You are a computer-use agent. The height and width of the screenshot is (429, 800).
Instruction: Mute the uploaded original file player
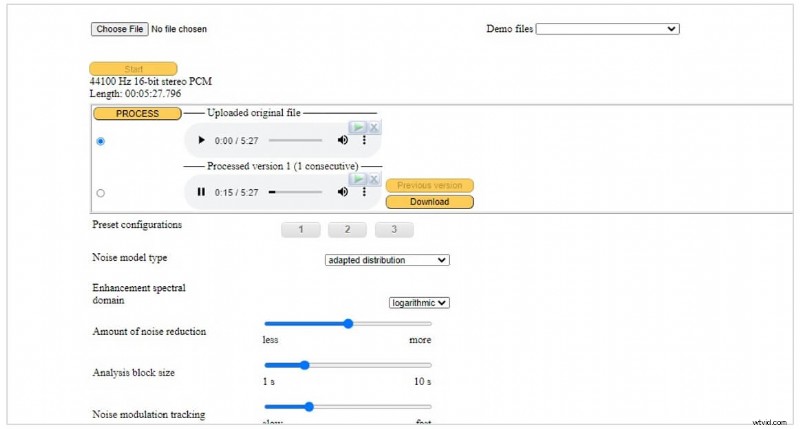[343, 141]
